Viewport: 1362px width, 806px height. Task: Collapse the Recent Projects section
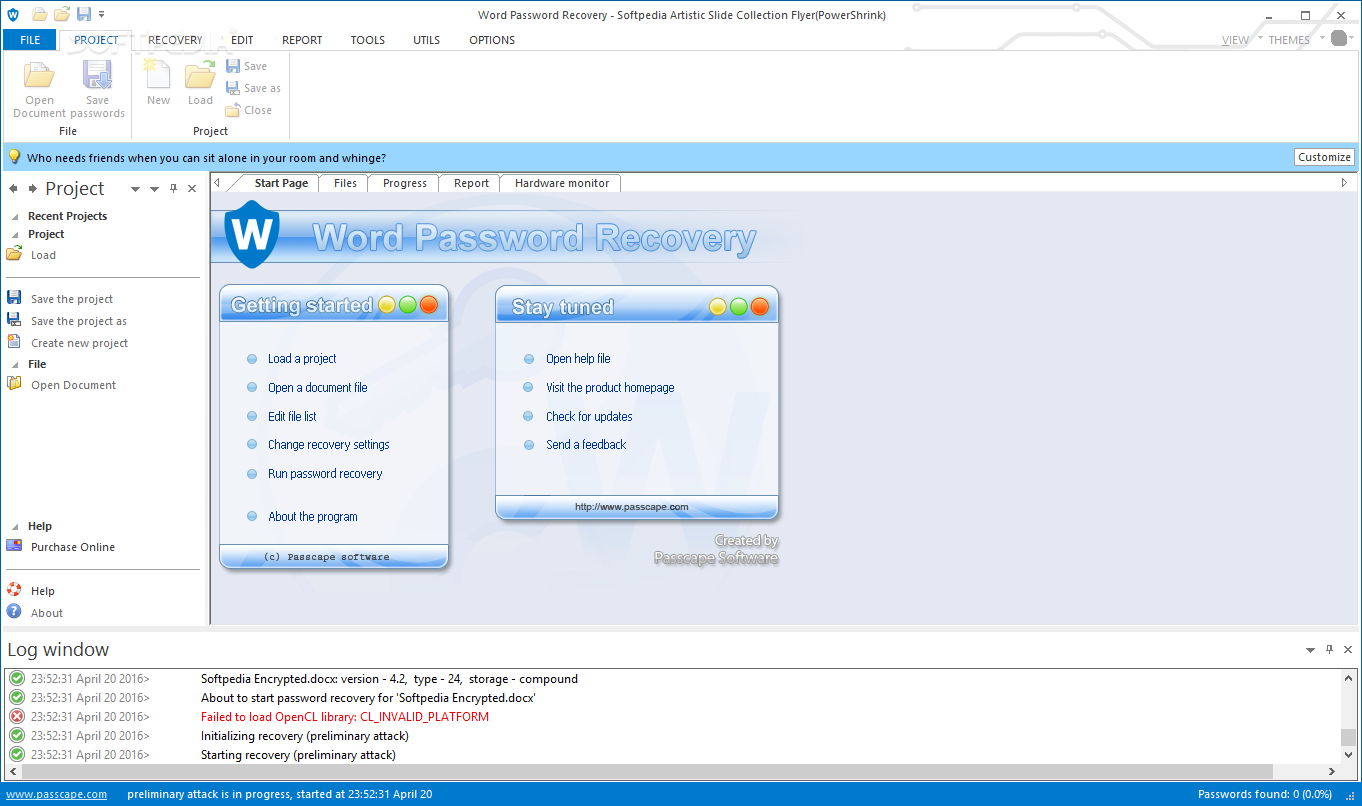15,216
